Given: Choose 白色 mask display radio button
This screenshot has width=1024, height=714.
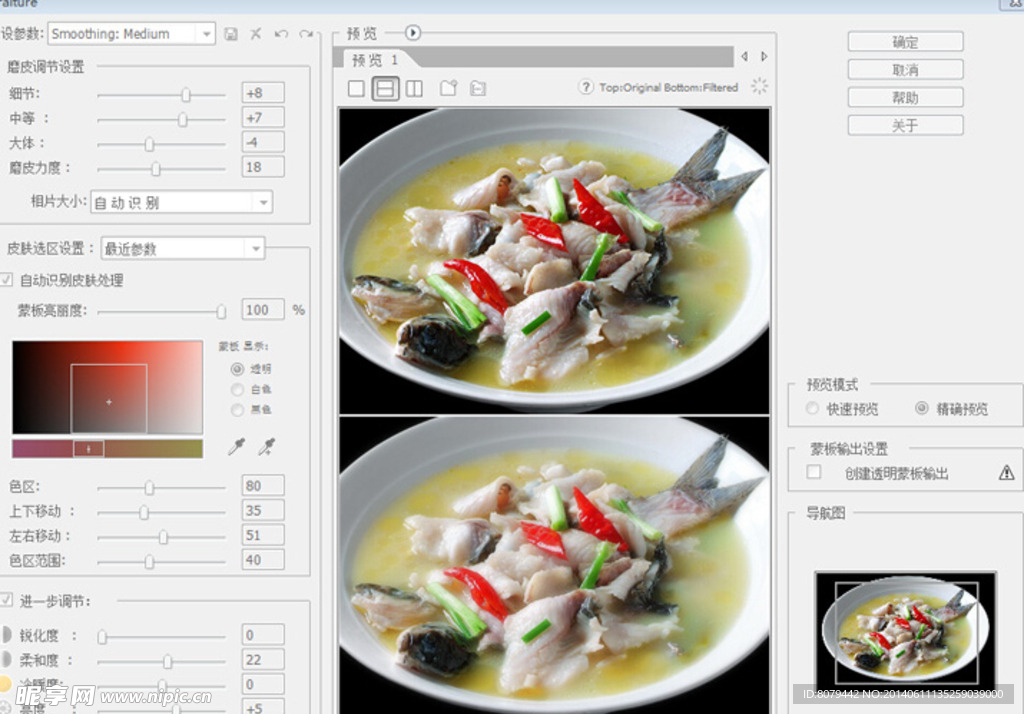Looking at the screenshot, I should (237, 389).
